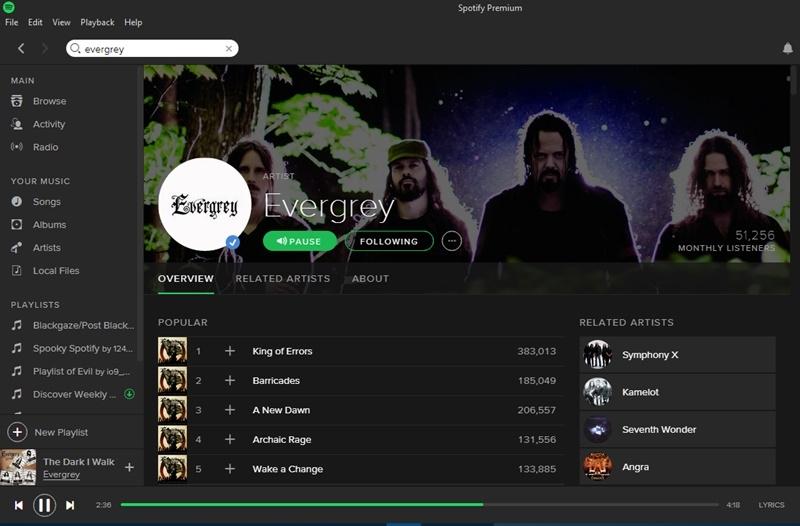Open the notifications bell

(788, 48)
